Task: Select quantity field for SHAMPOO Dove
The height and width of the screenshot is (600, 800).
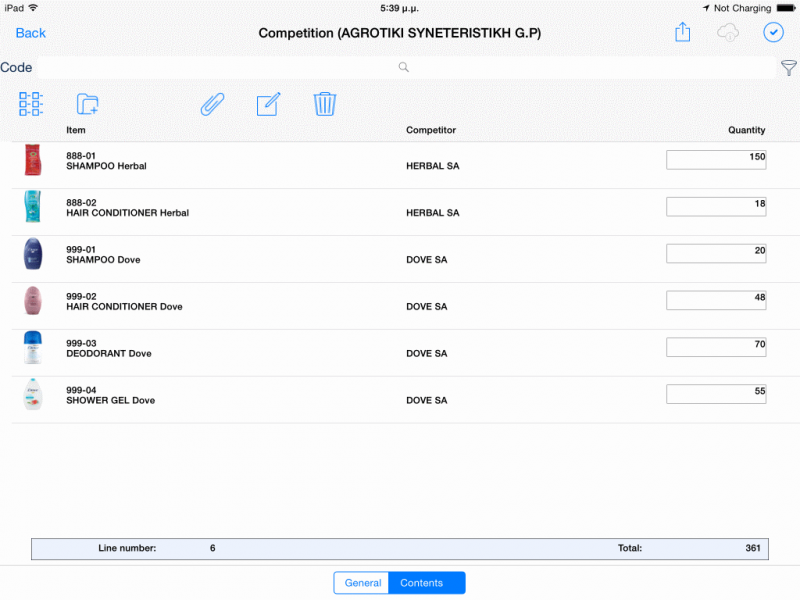Action: point(716,254)
